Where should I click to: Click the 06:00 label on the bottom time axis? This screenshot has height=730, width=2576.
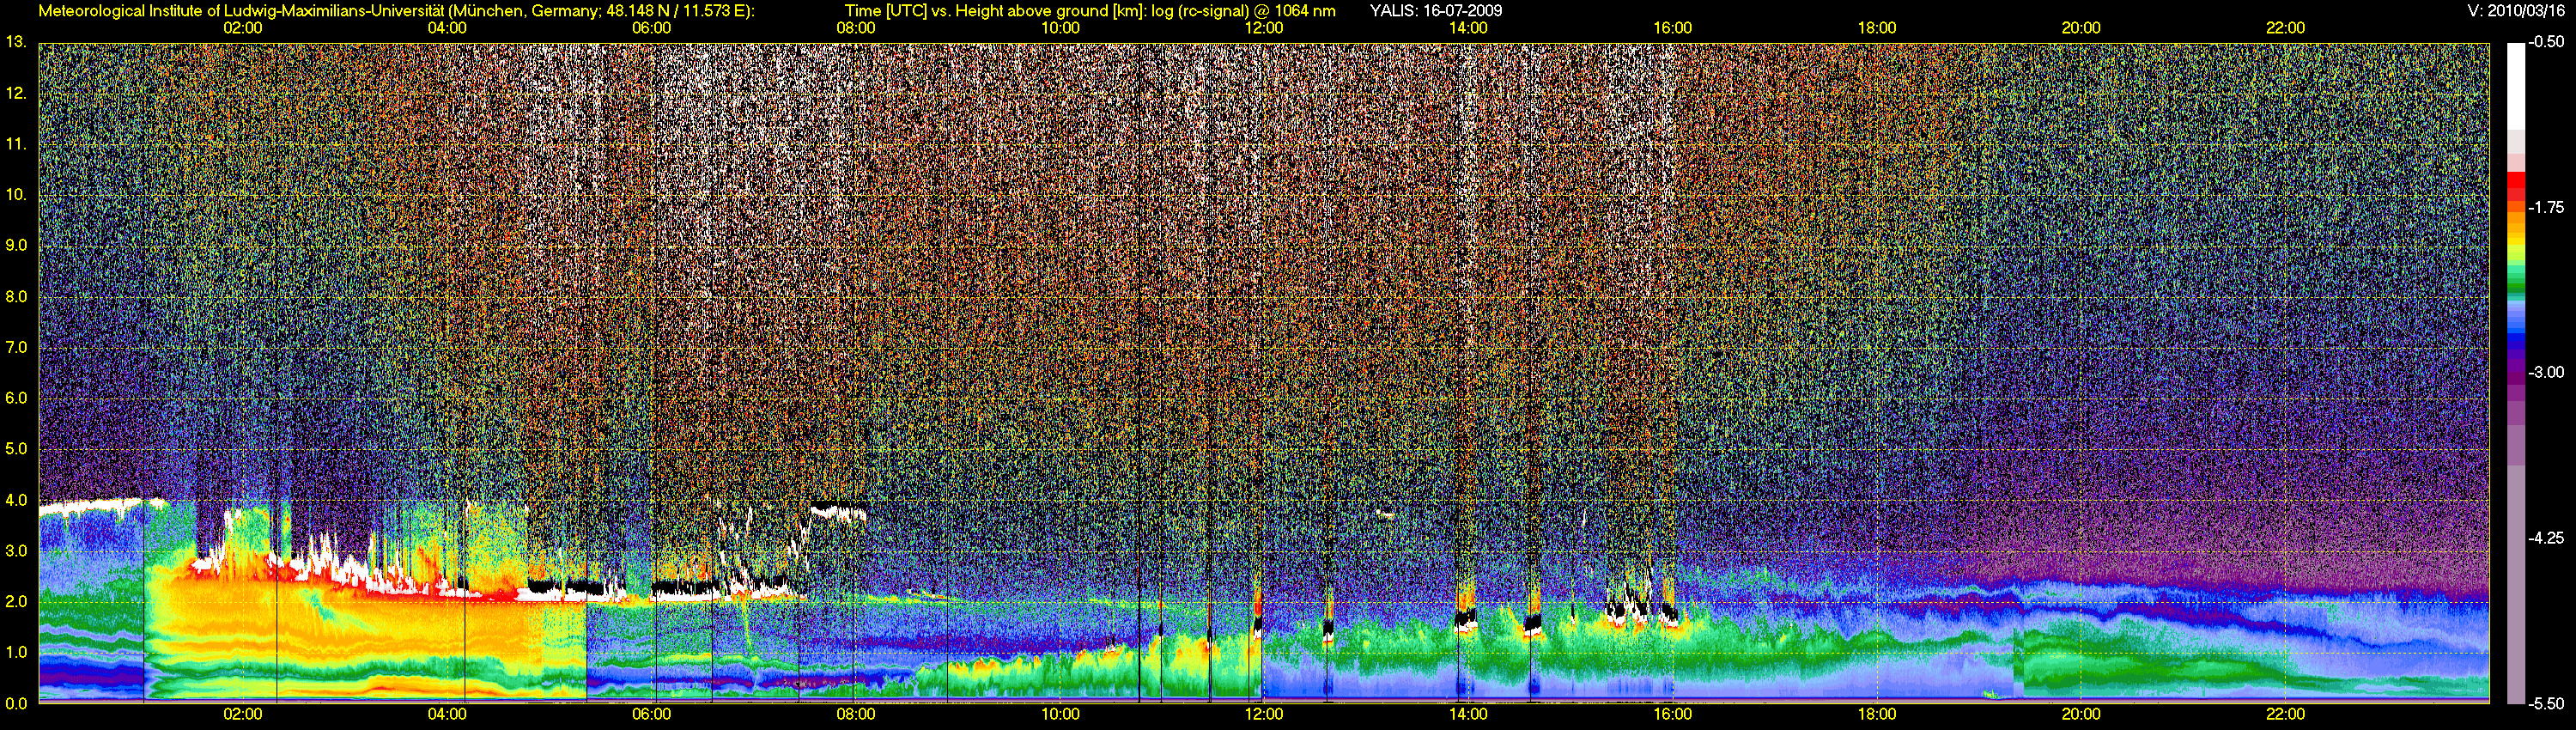tap(651, 714)
